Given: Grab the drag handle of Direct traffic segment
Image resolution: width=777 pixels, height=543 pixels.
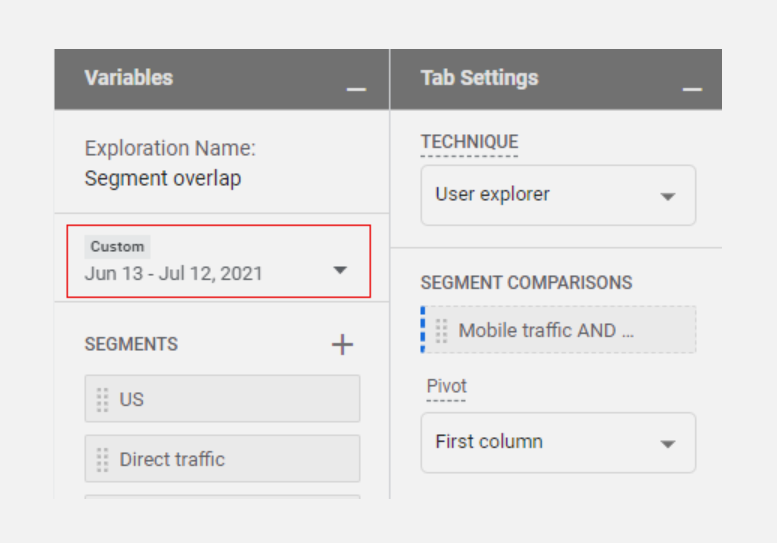Looking at the screenshot, I should pyautogui.click(x=103, y=459).
